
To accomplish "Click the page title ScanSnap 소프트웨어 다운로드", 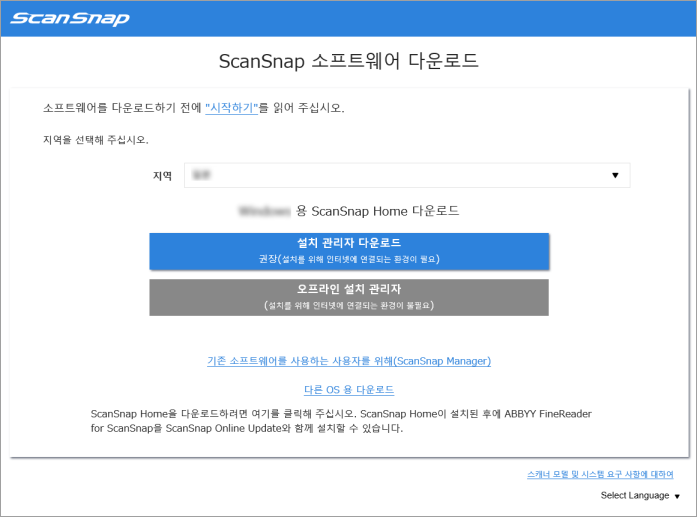I will (x=348, y=61).
